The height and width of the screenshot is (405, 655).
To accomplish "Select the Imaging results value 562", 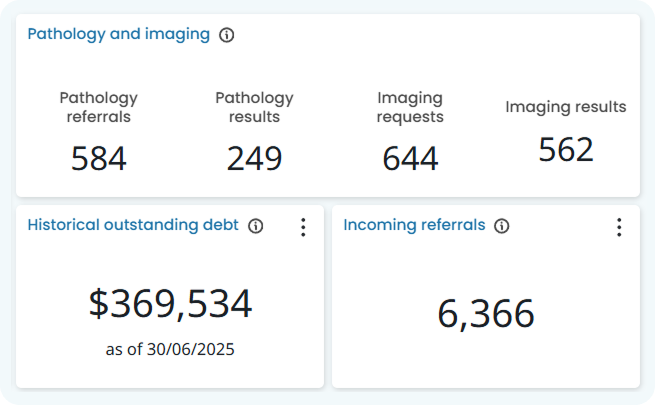I will coord(566,149).
